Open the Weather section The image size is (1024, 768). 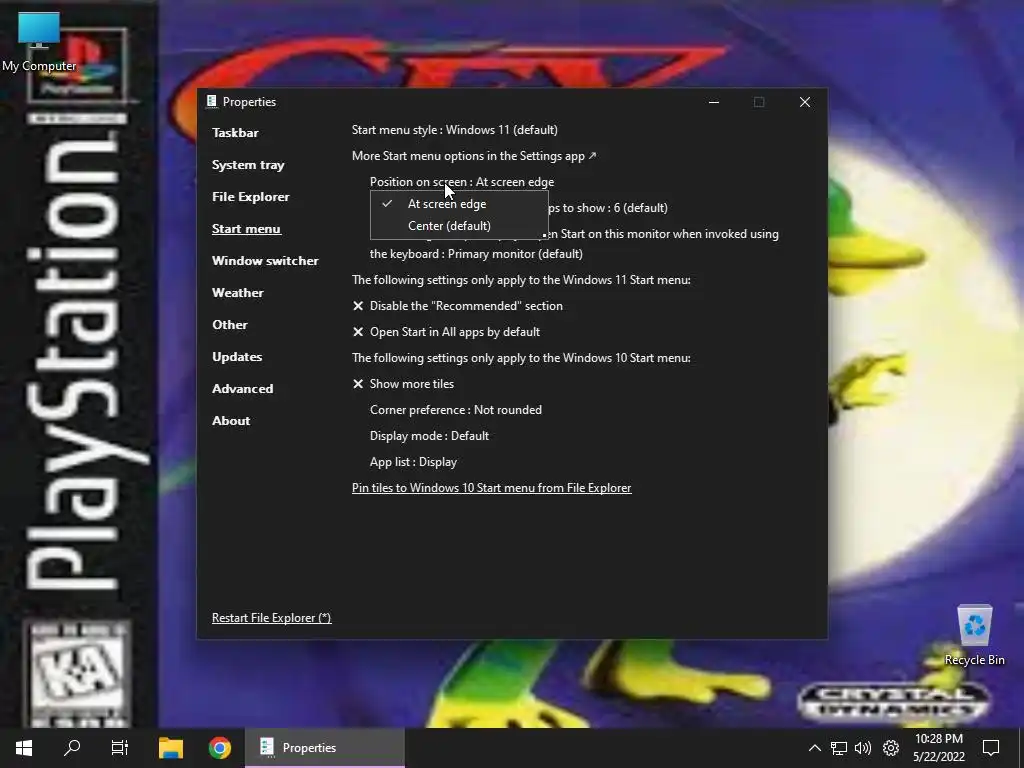(x=238, y=293)
